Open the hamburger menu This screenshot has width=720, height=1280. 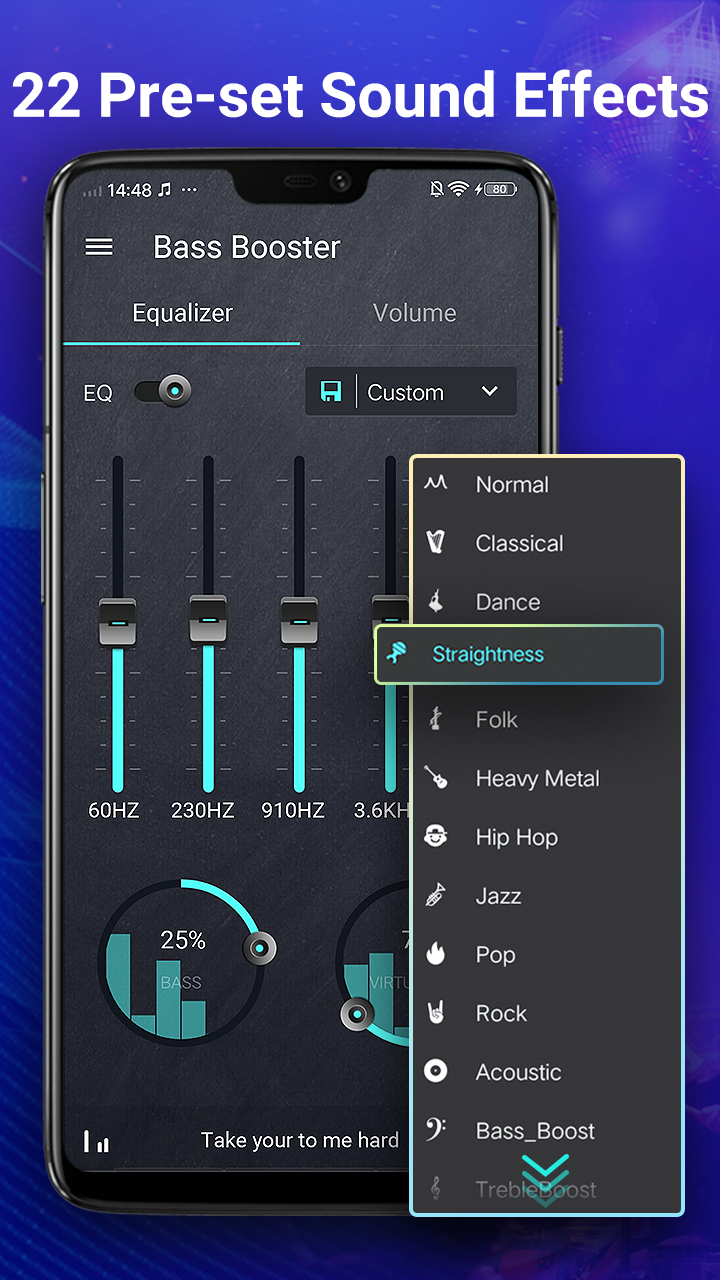coord(99,247)
